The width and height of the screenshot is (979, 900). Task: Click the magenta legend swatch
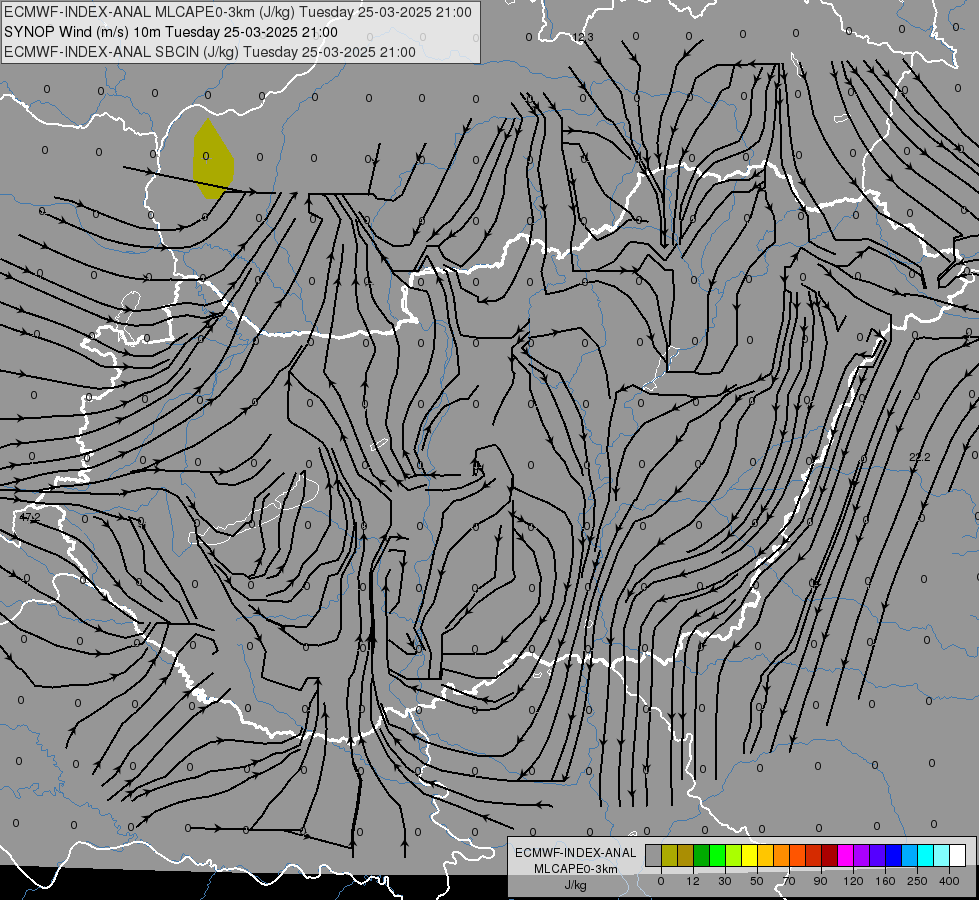(x=845, y=855)
